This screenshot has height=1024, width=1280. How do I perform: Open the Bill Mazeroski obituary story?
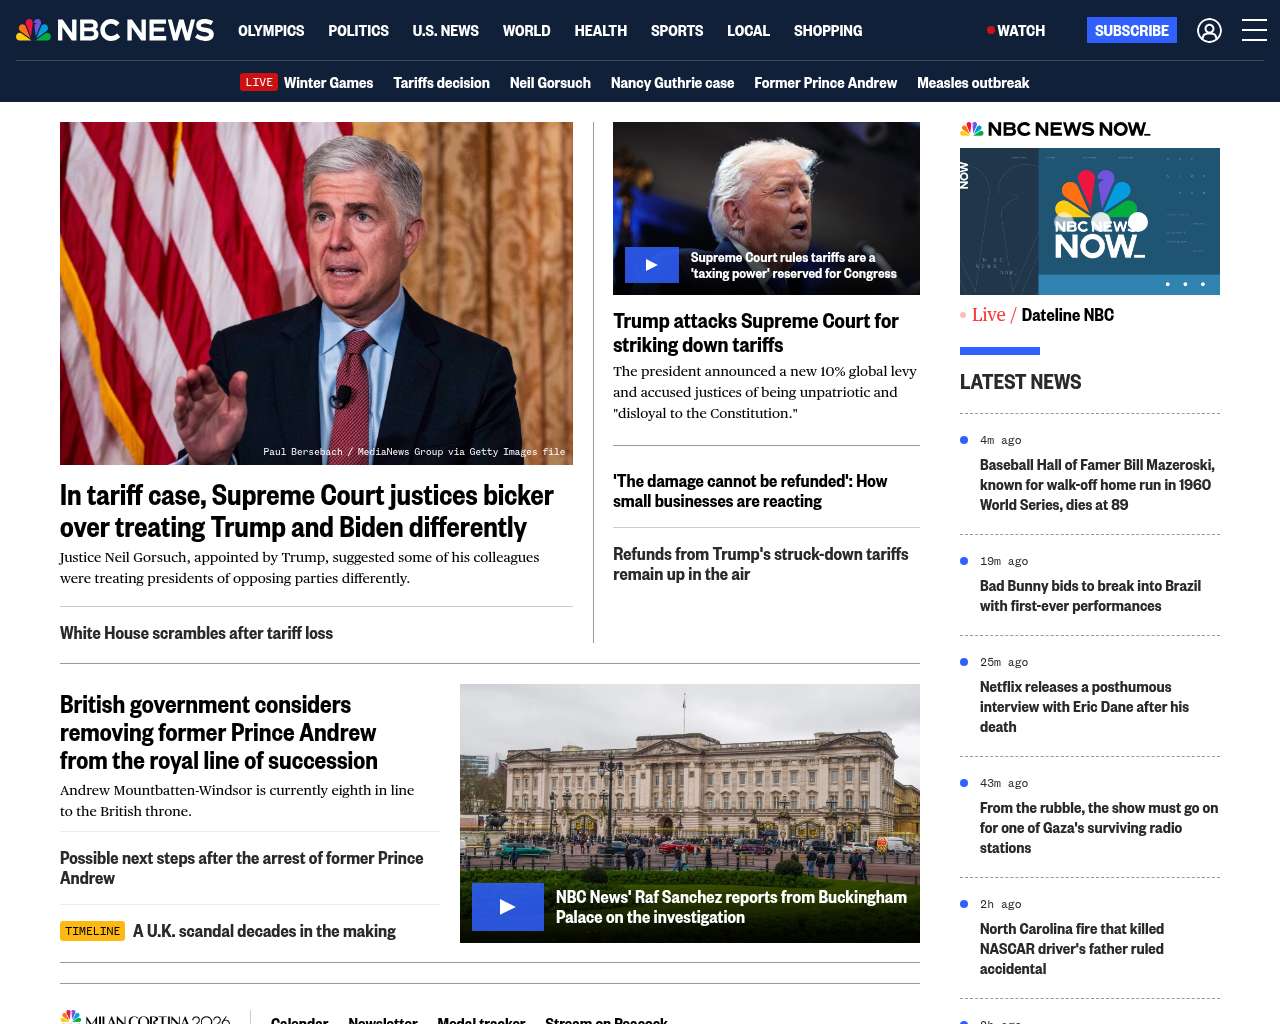(x=1098, y=485)
